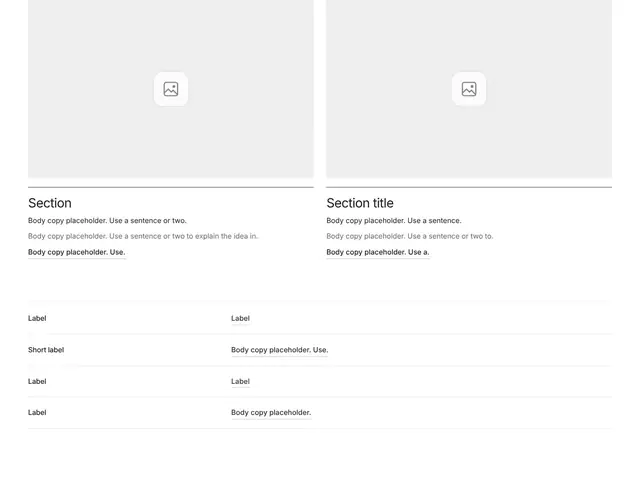Click the 'Section' heading
This screenshot has height=486, width=640.
[50, 203]
